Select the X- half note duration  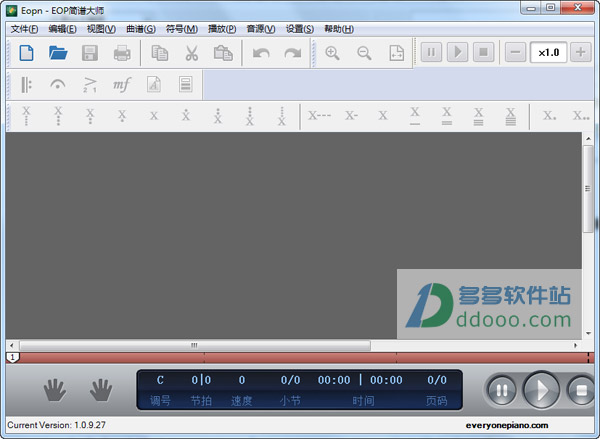pos(351,115)
